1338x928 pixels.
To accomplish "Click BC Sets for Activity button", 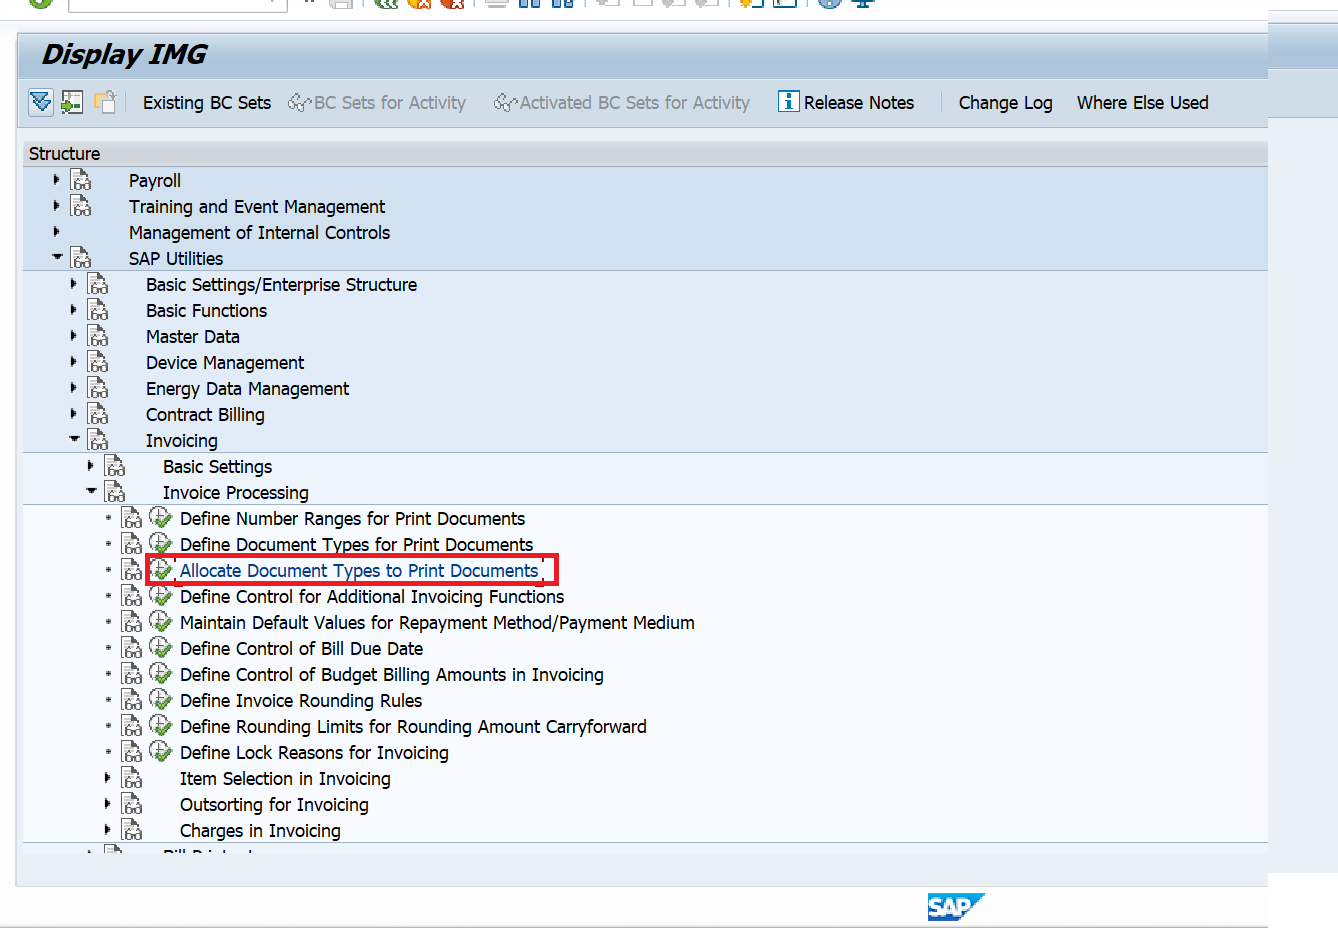I will pyautogui.click(x=377, y=102).
